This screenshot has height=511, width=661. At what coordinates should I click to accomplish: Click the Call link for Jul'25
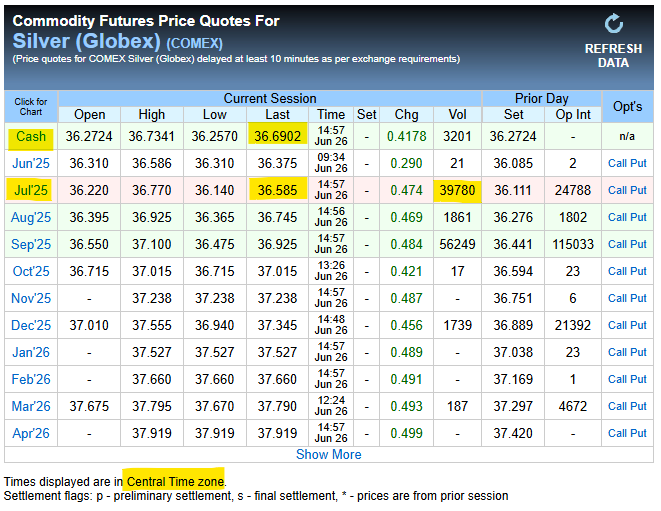pyautogui.click(x=617, y=190)
